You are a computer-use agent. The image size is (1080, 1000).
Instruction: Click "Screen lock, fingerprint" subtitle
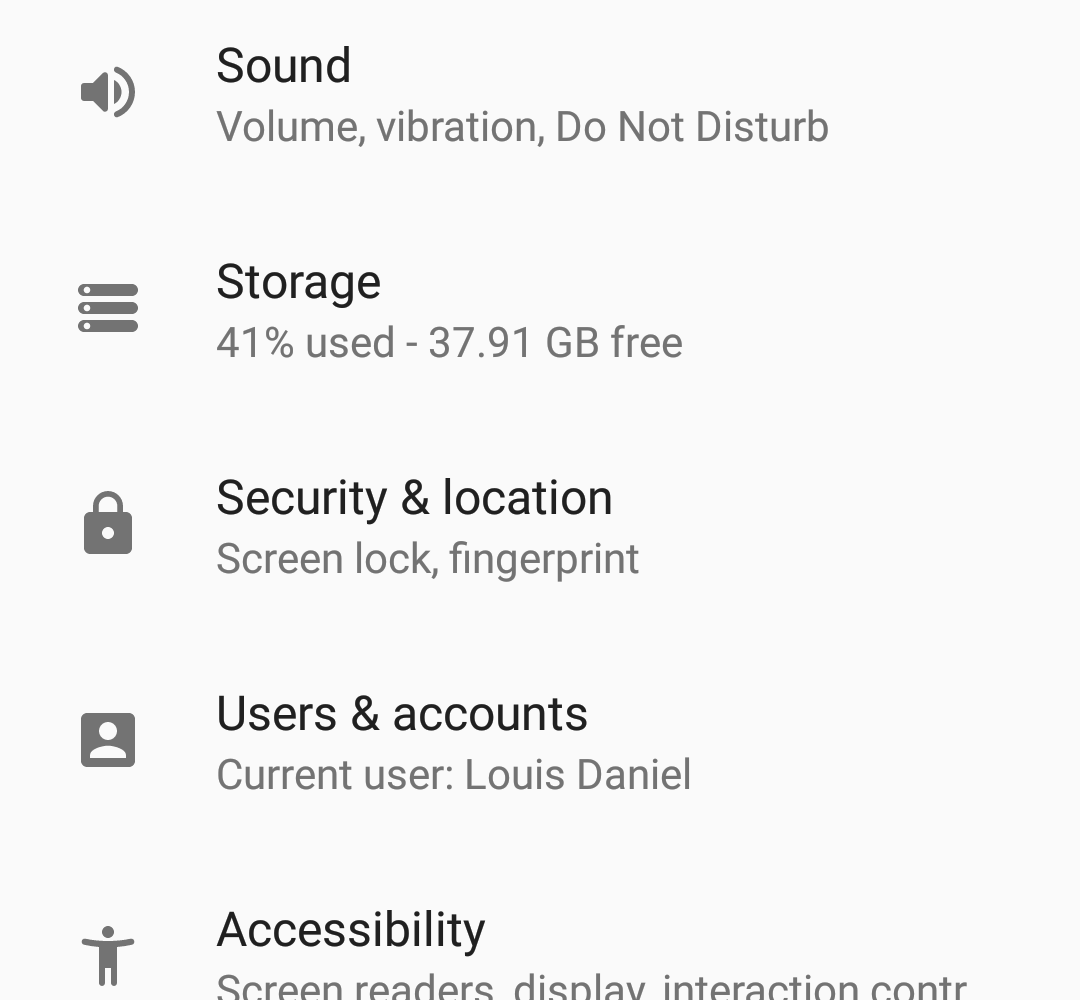427,560
